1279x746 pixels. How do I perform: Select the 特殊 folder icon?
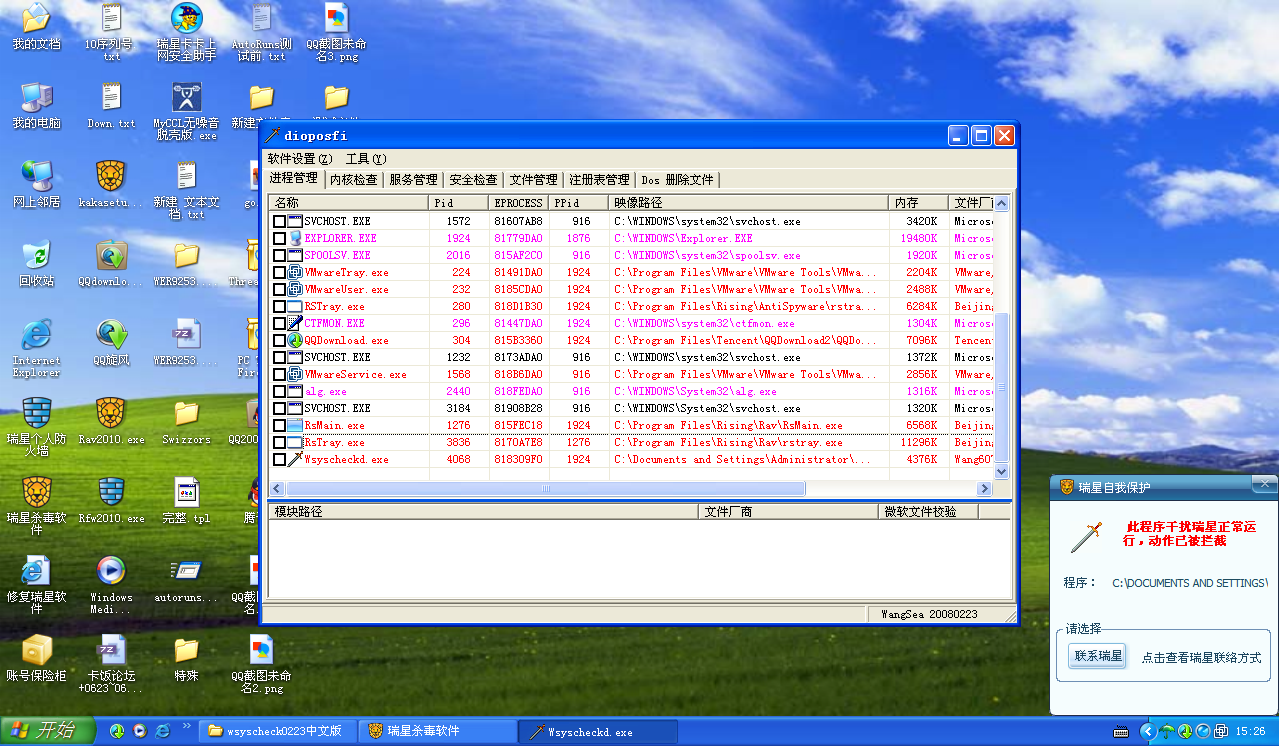click(x=186, y=658)
